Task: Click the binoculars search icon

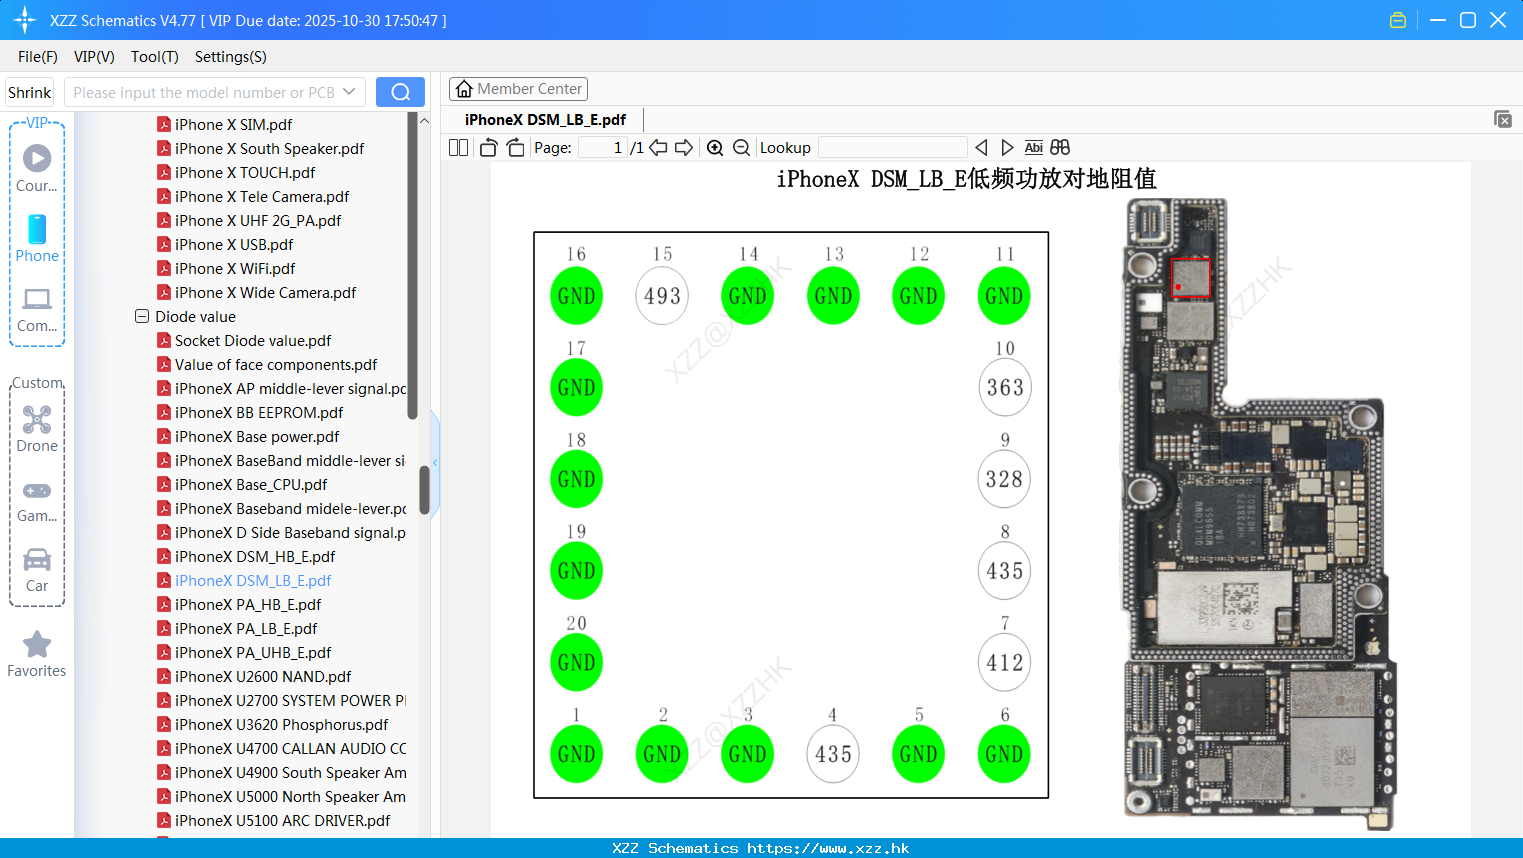Action: (x=1060, y=147)
